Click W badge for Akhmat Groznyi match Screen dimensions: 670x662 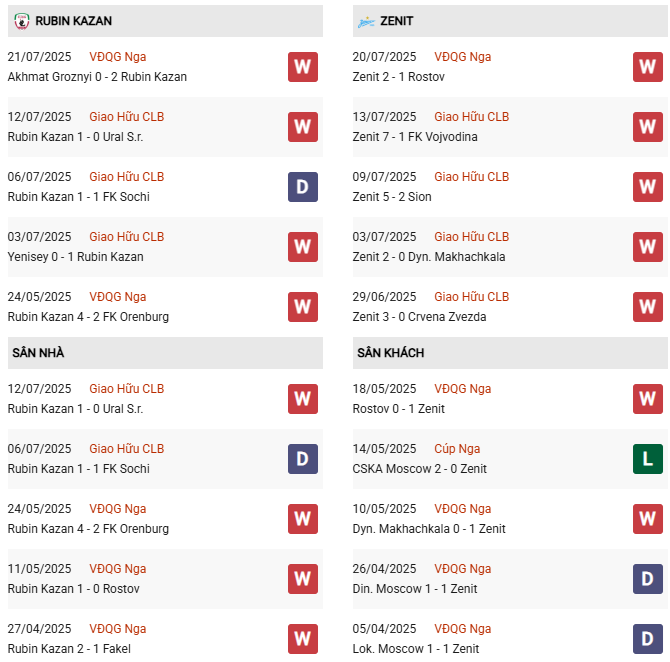(x=303, y=67)
